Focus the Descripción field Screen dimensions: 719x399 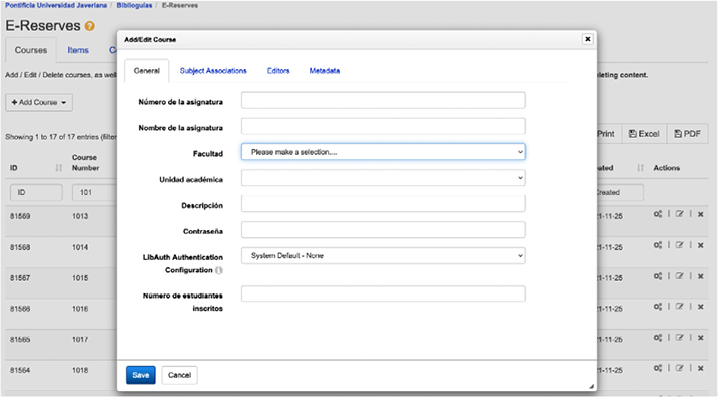(x=383, y=204)
